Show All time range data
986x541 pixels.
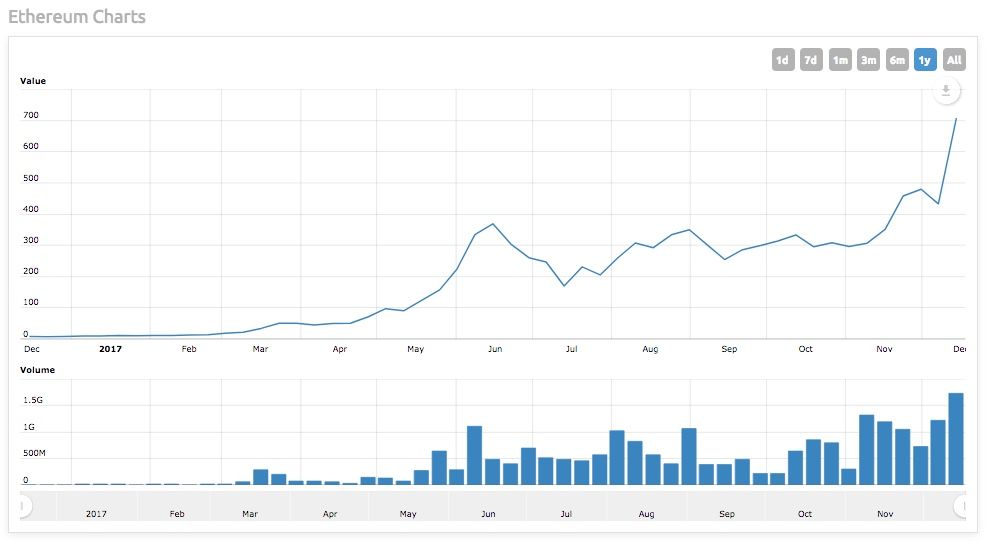point(954,60)
